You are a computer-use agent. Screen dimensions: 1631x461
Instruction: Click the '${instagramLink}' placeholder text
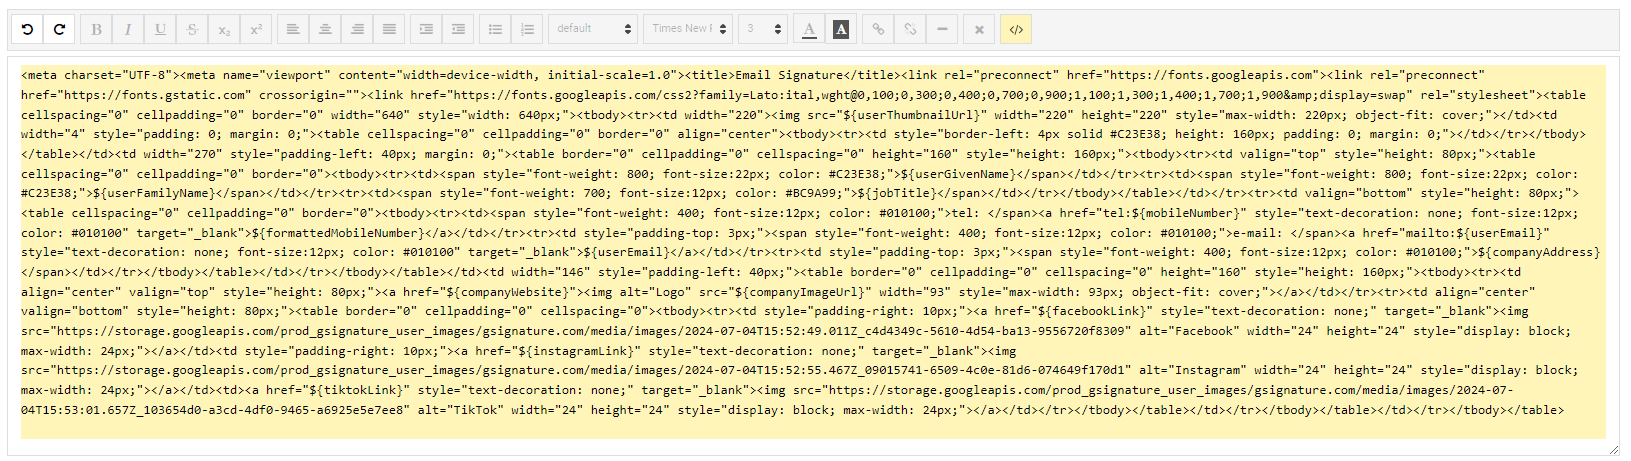(x=576, y=350)
